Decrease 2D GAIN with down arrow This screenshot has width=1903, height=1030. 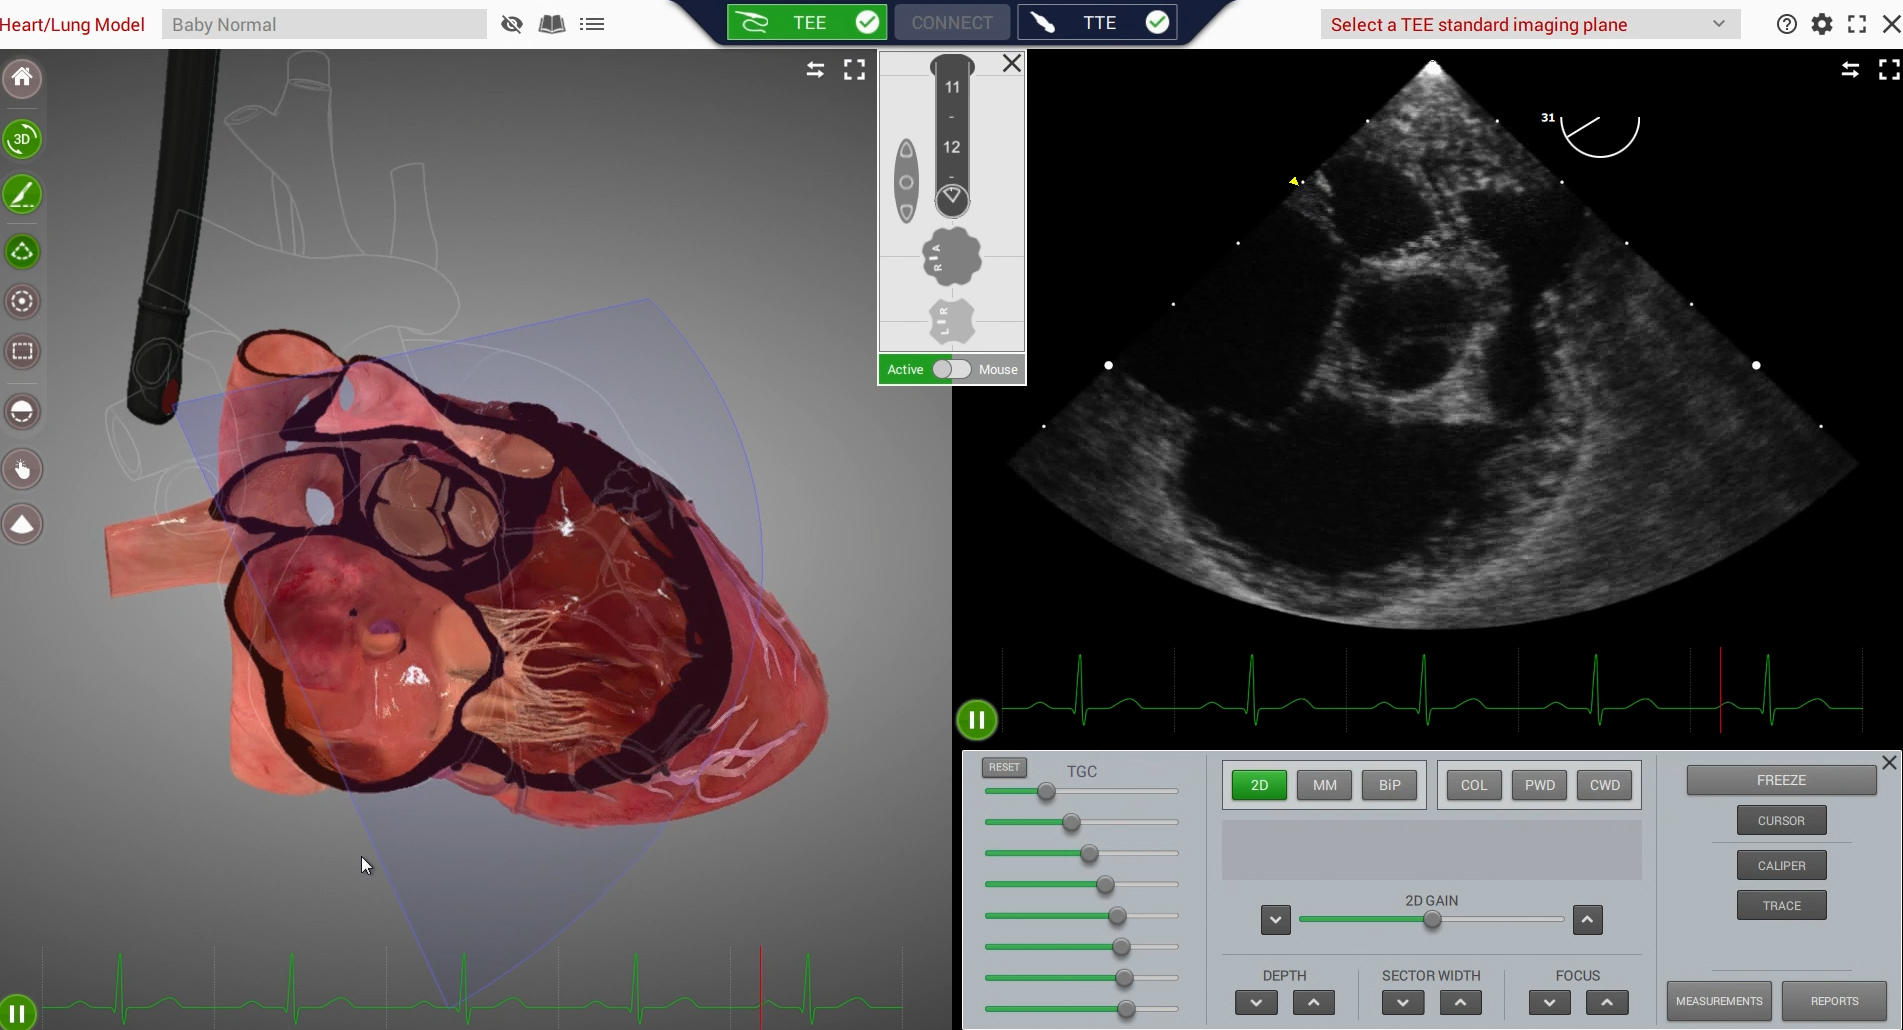click(x=1275, y=920)
